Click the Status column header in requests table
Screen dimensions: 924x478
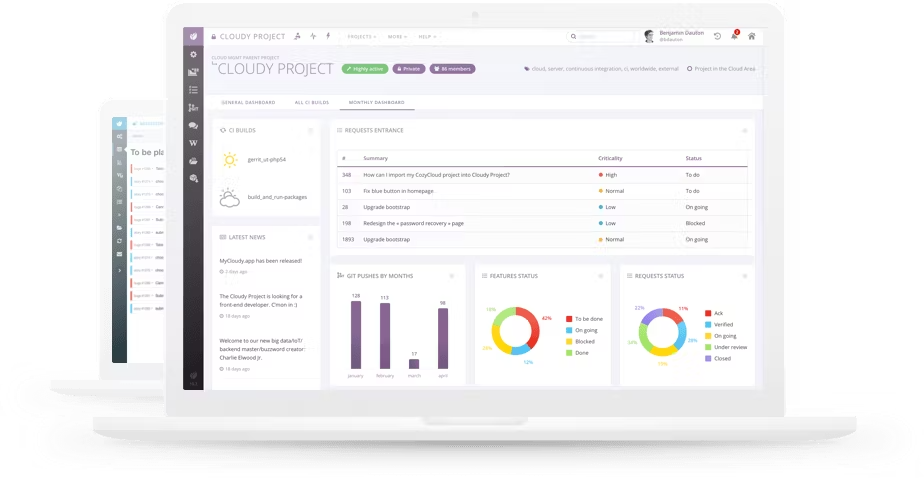tap(694, 159)
